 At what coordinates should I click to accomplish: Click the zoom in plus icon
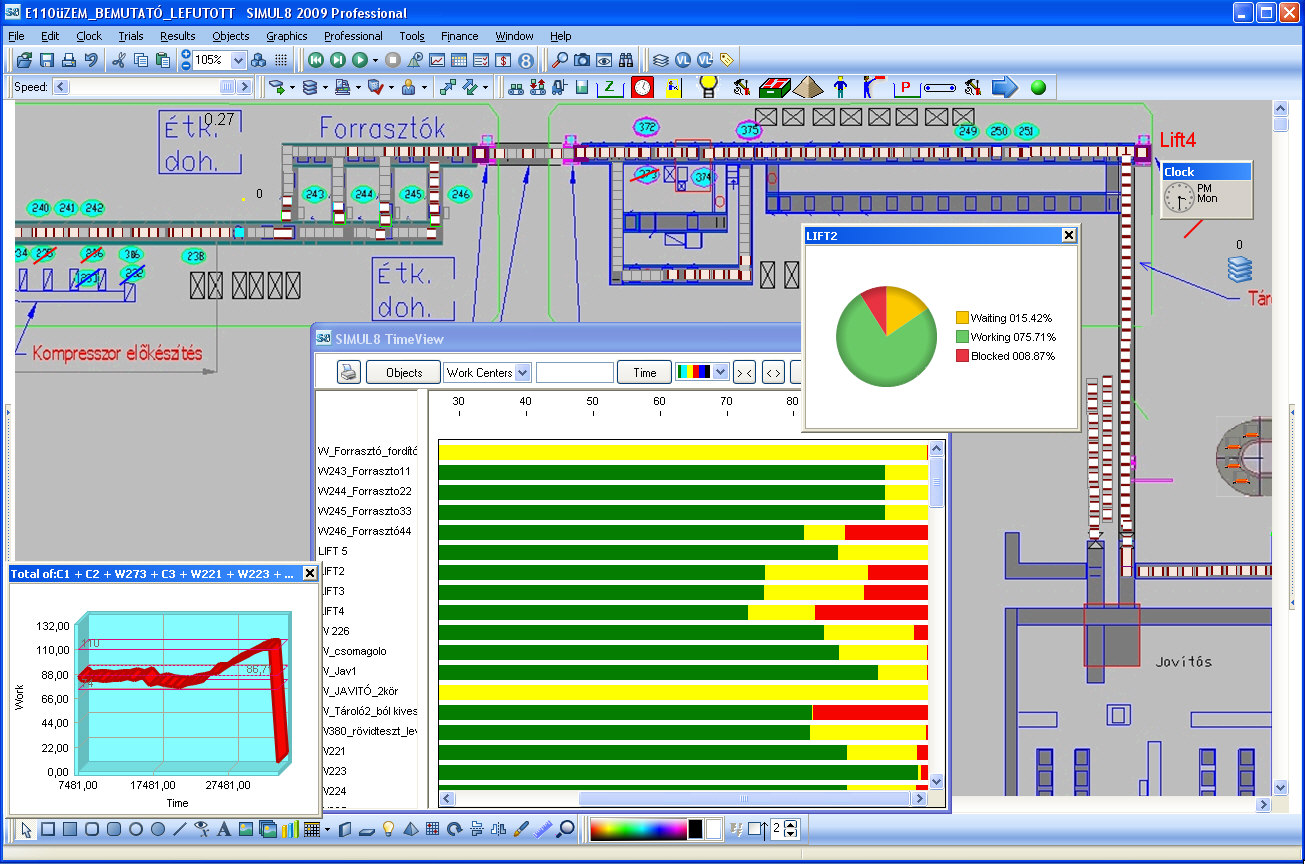coord(185,54)
